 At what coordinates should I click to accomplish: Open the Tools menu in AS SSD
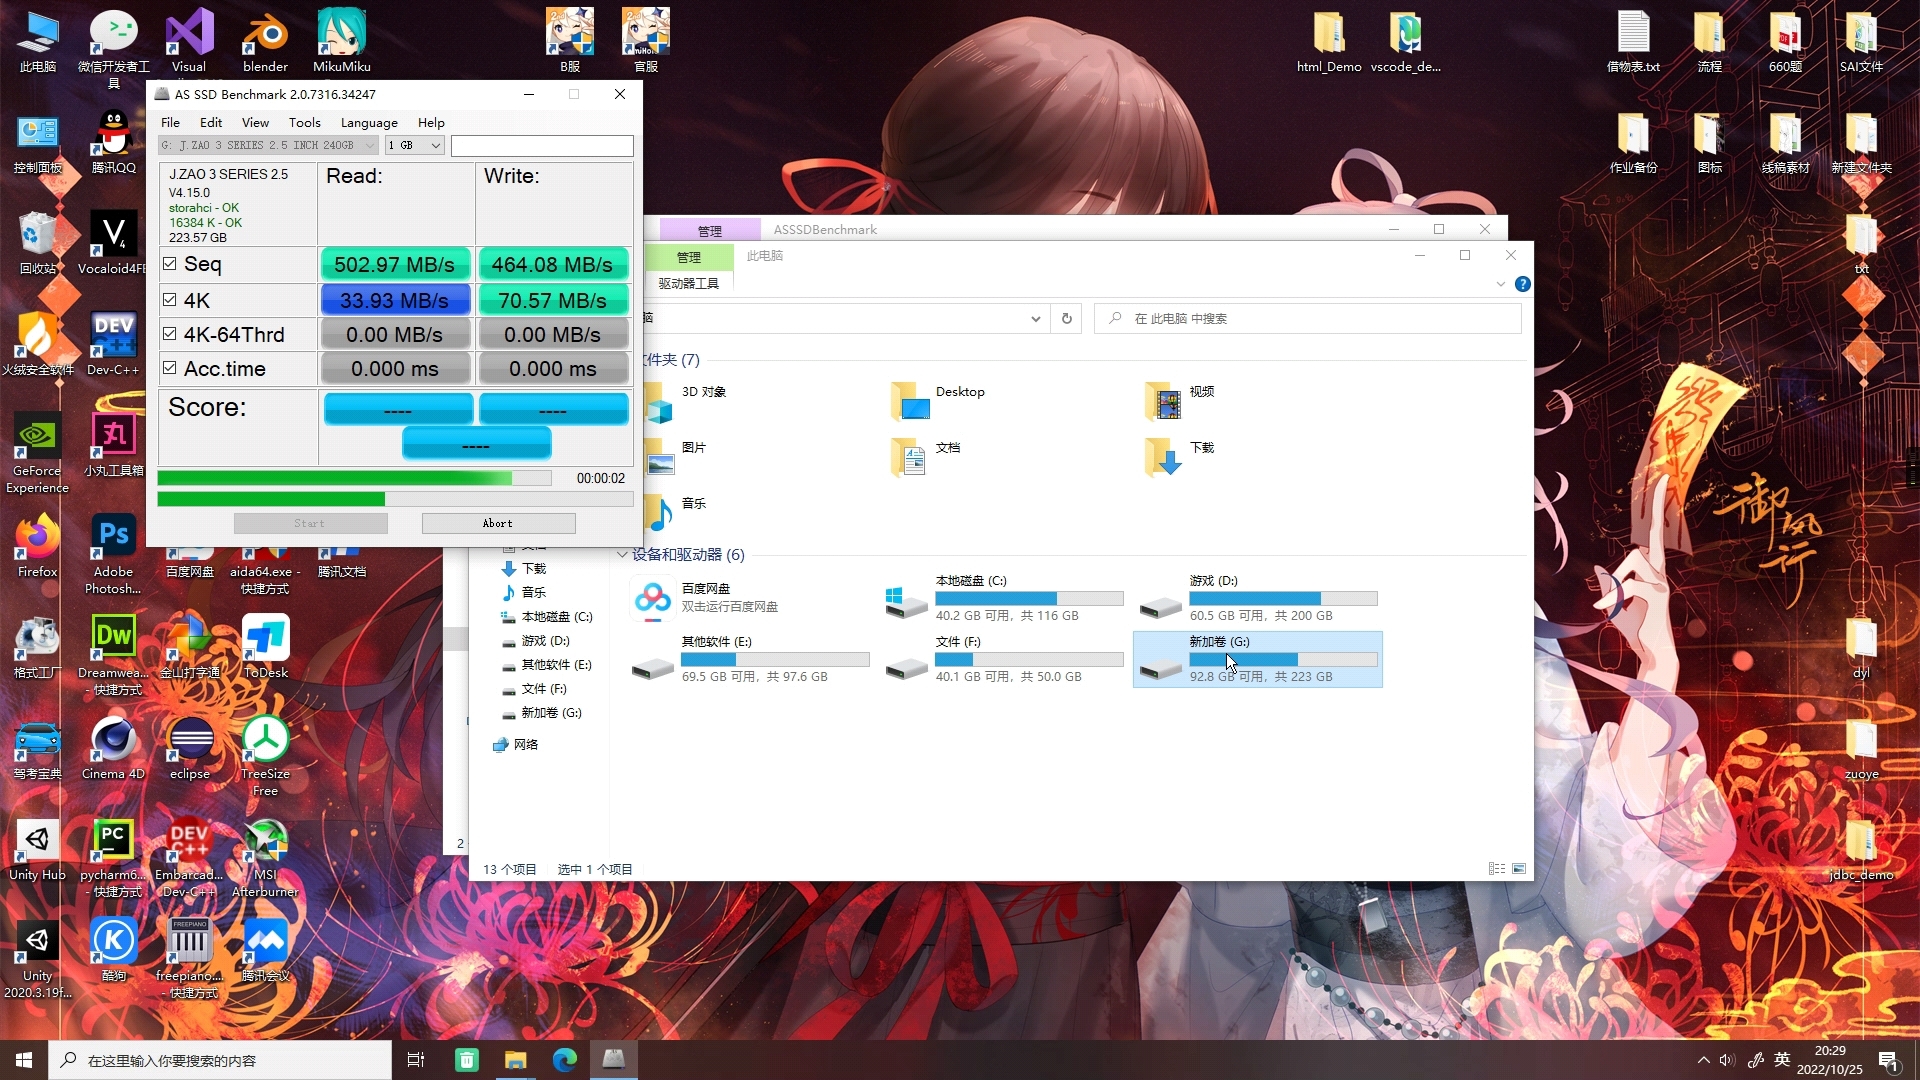305,122
